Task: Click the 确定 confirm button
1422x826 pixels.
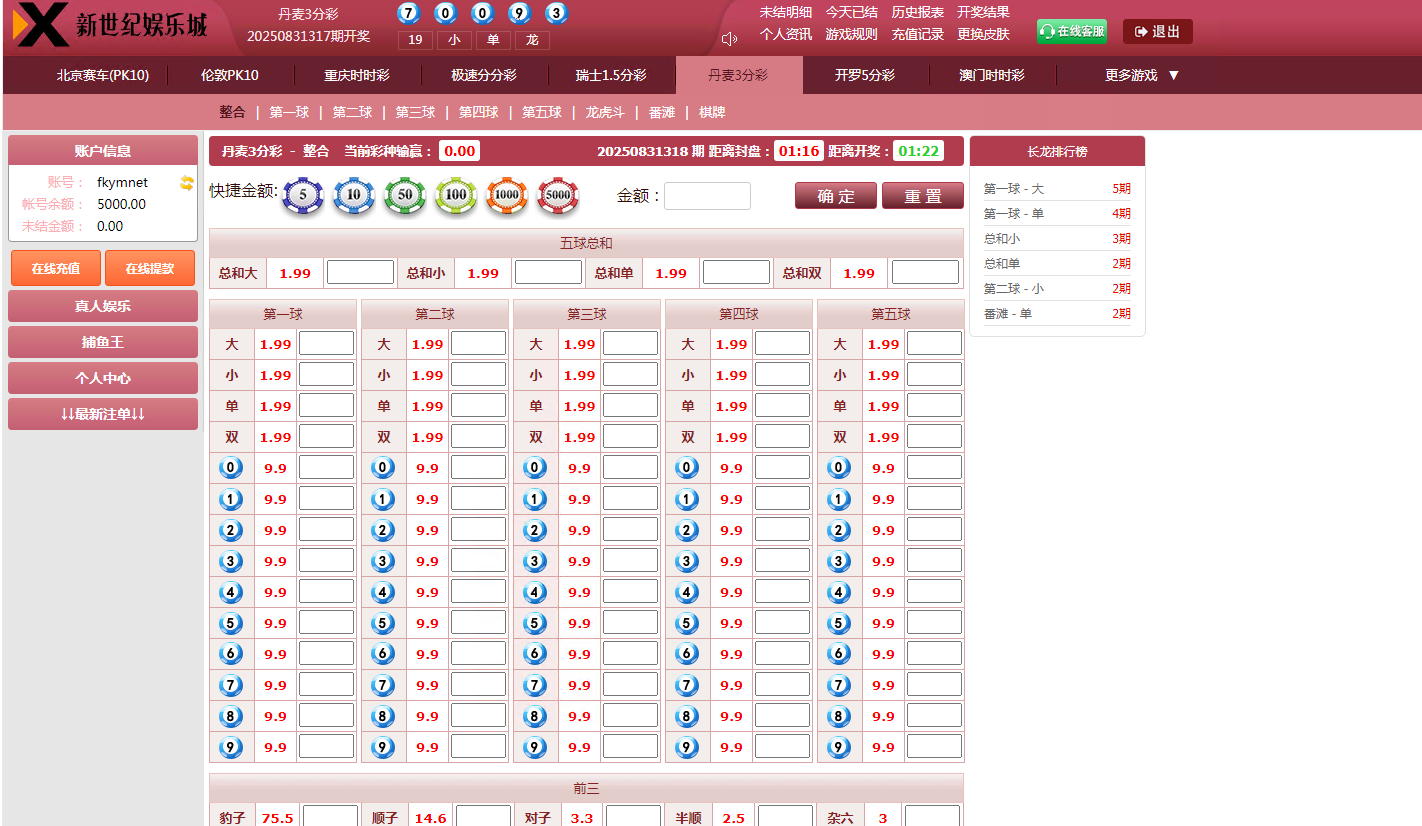Action: click(x=835, y=196)
